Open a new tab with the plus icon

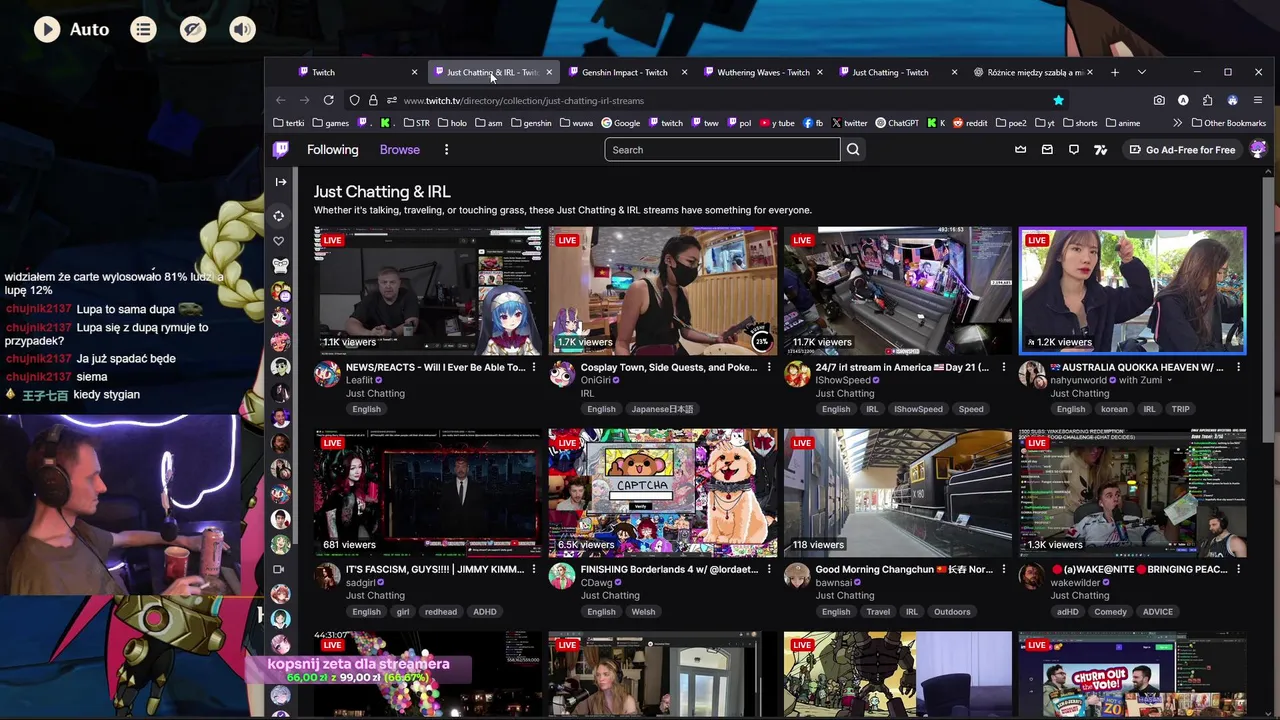[1115, 72]
